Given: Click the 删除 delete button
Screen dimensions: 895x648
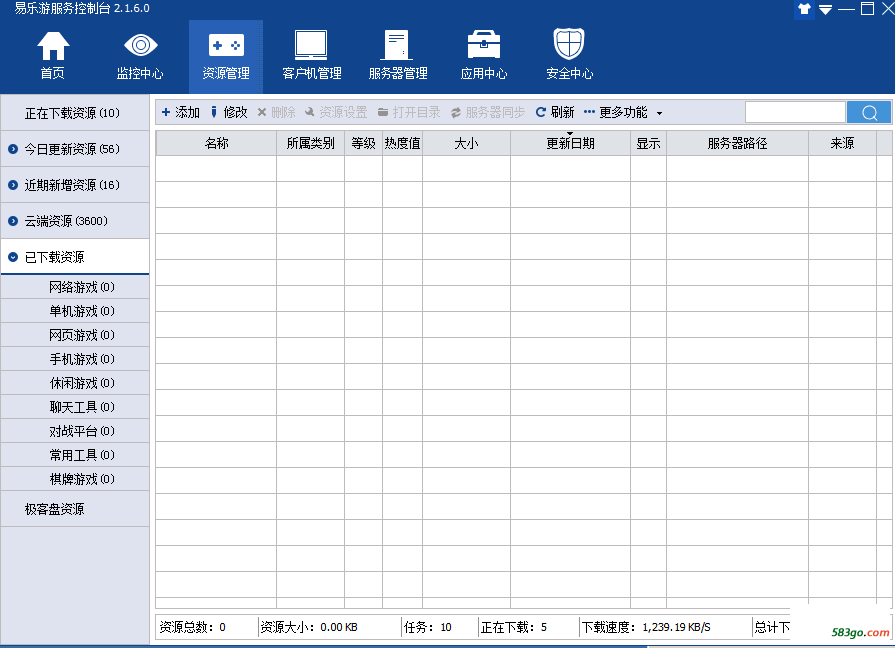Looking at the screenshot, I should pos(276,112).
